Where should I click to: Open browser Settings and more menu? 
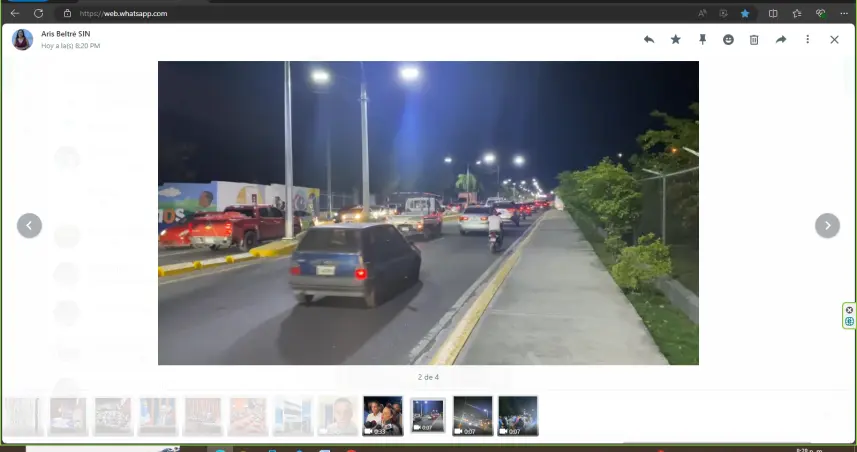pyautogui.click(x=844, y=13)
